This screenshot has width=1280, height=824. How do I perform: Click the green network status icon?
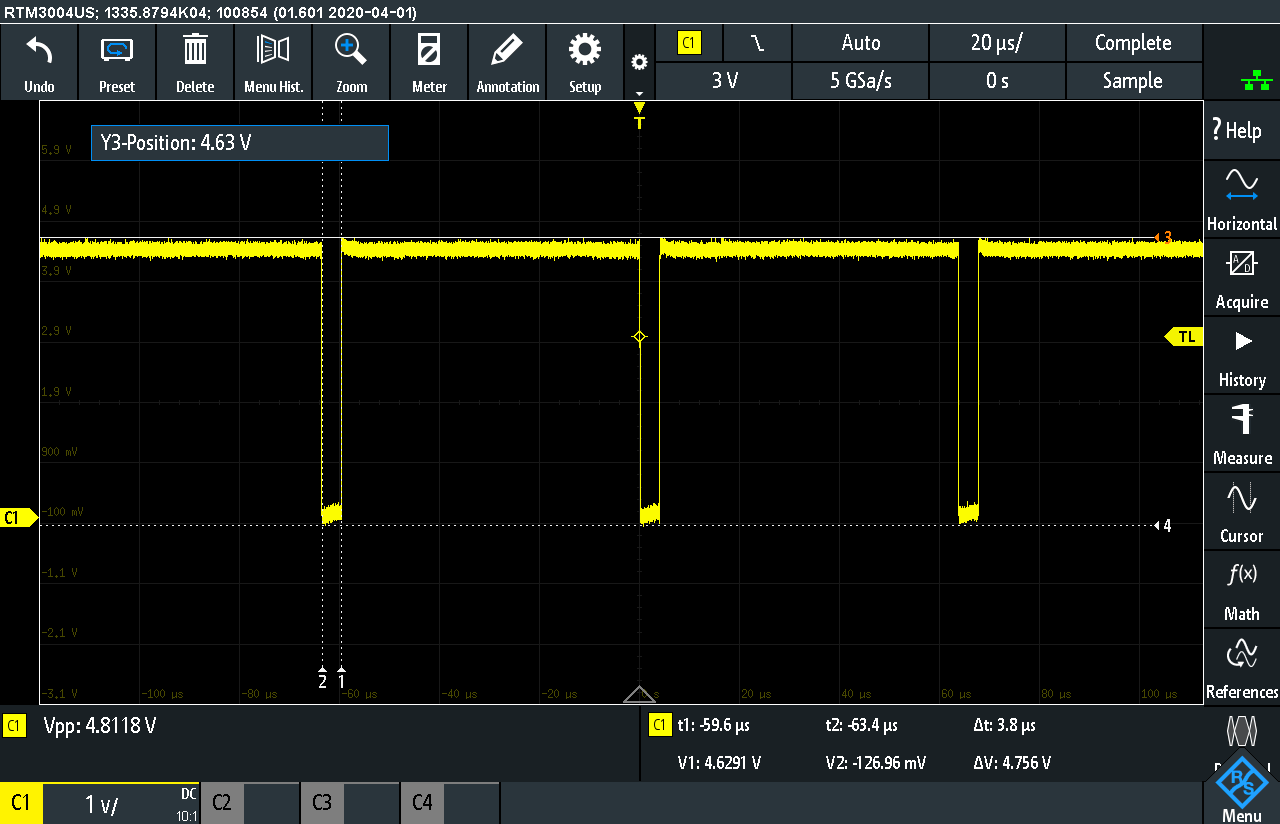click(x=1256, y=83)
